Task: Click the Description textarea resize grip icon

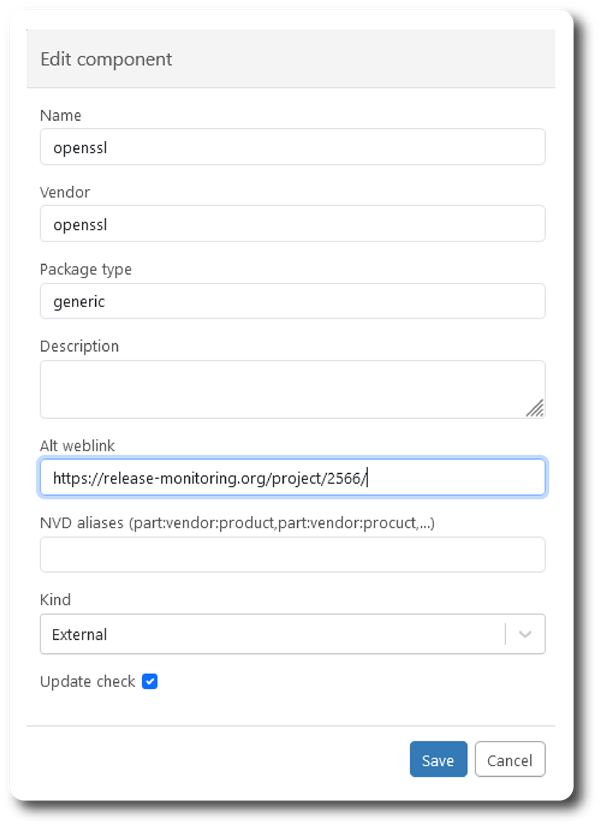Action: pyautogui.click(x=535, y=408)
